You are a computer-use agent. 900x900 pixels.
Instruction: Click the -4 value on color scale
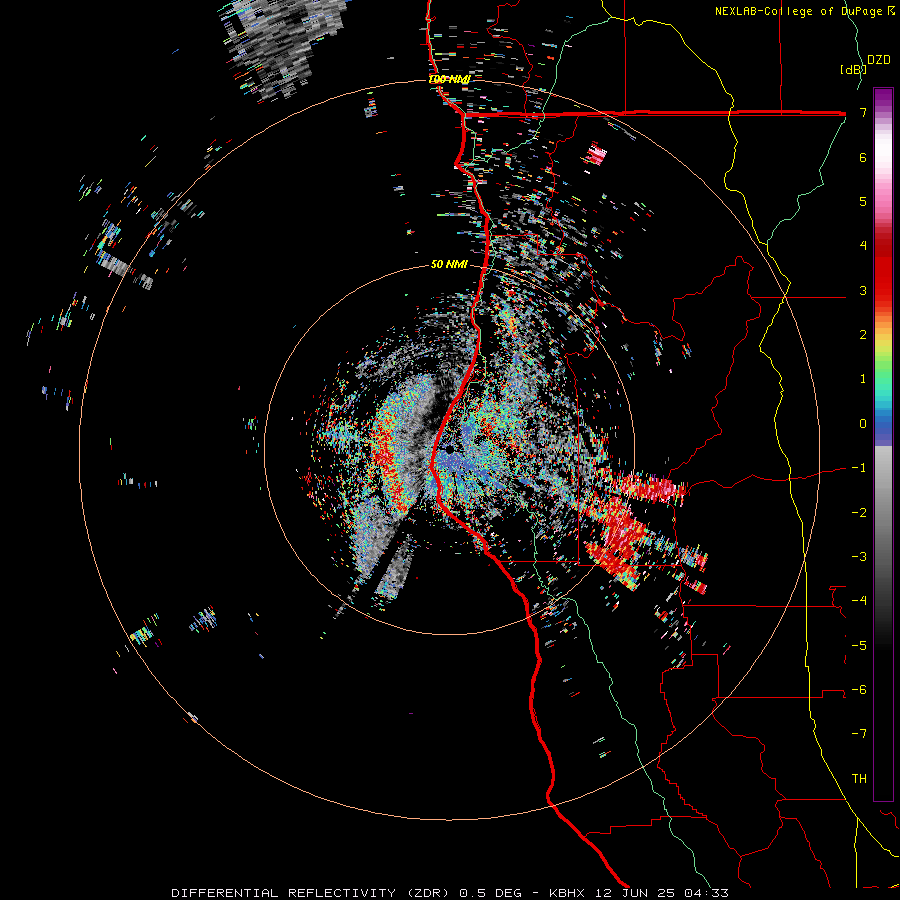click(x=859, y=600)
